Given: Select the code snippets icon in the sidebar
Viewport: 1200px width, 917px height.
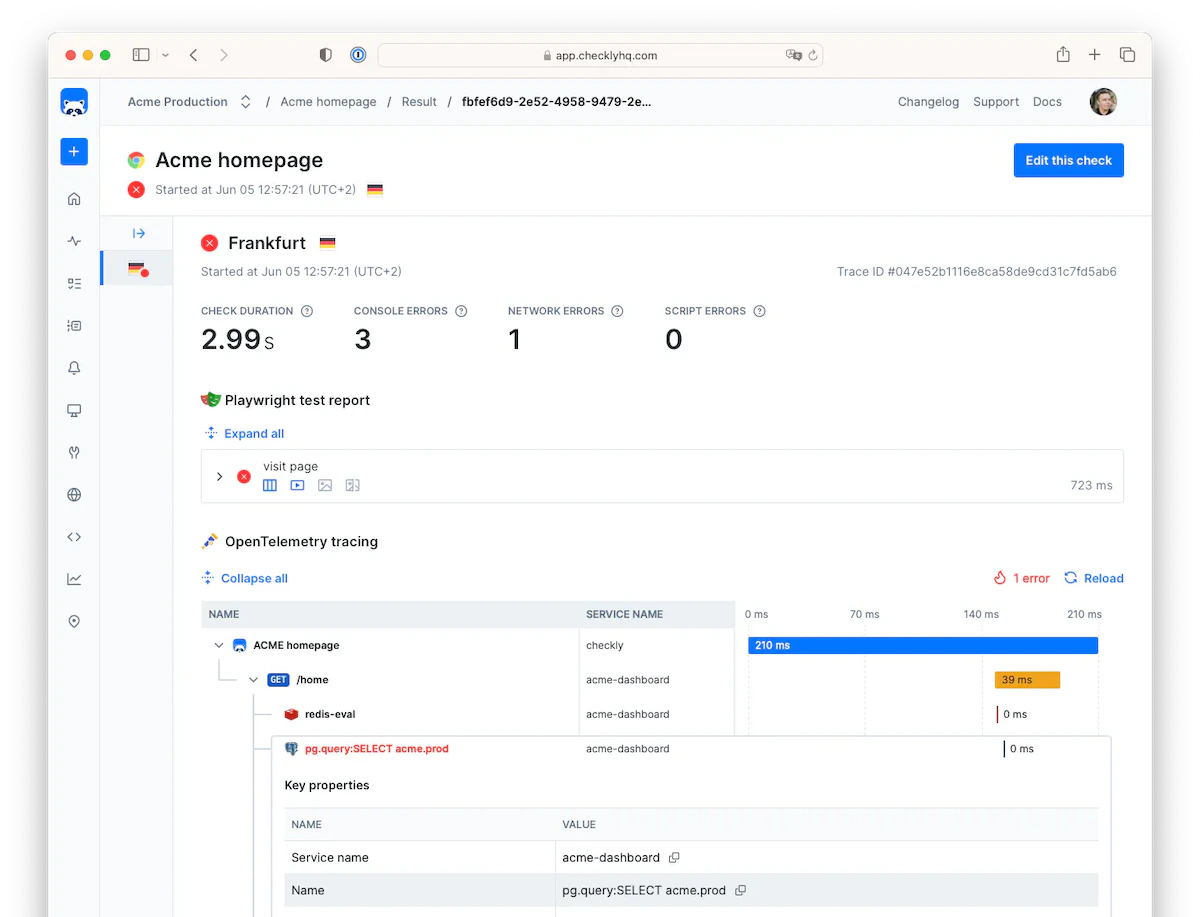Looking at the screenshot, I should tap(73, 536).
